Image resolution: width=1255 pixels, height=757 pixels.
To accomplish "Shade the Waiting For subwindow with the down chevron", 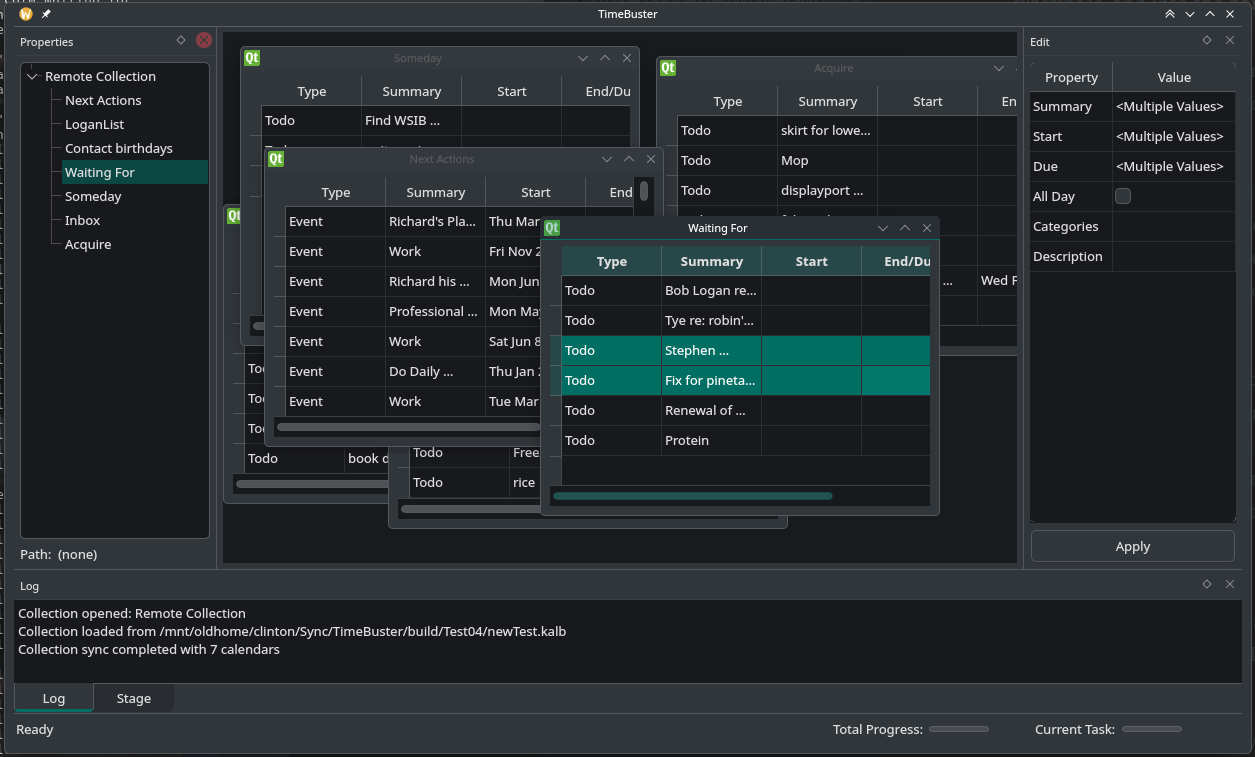I will click(x=883, y=228).
